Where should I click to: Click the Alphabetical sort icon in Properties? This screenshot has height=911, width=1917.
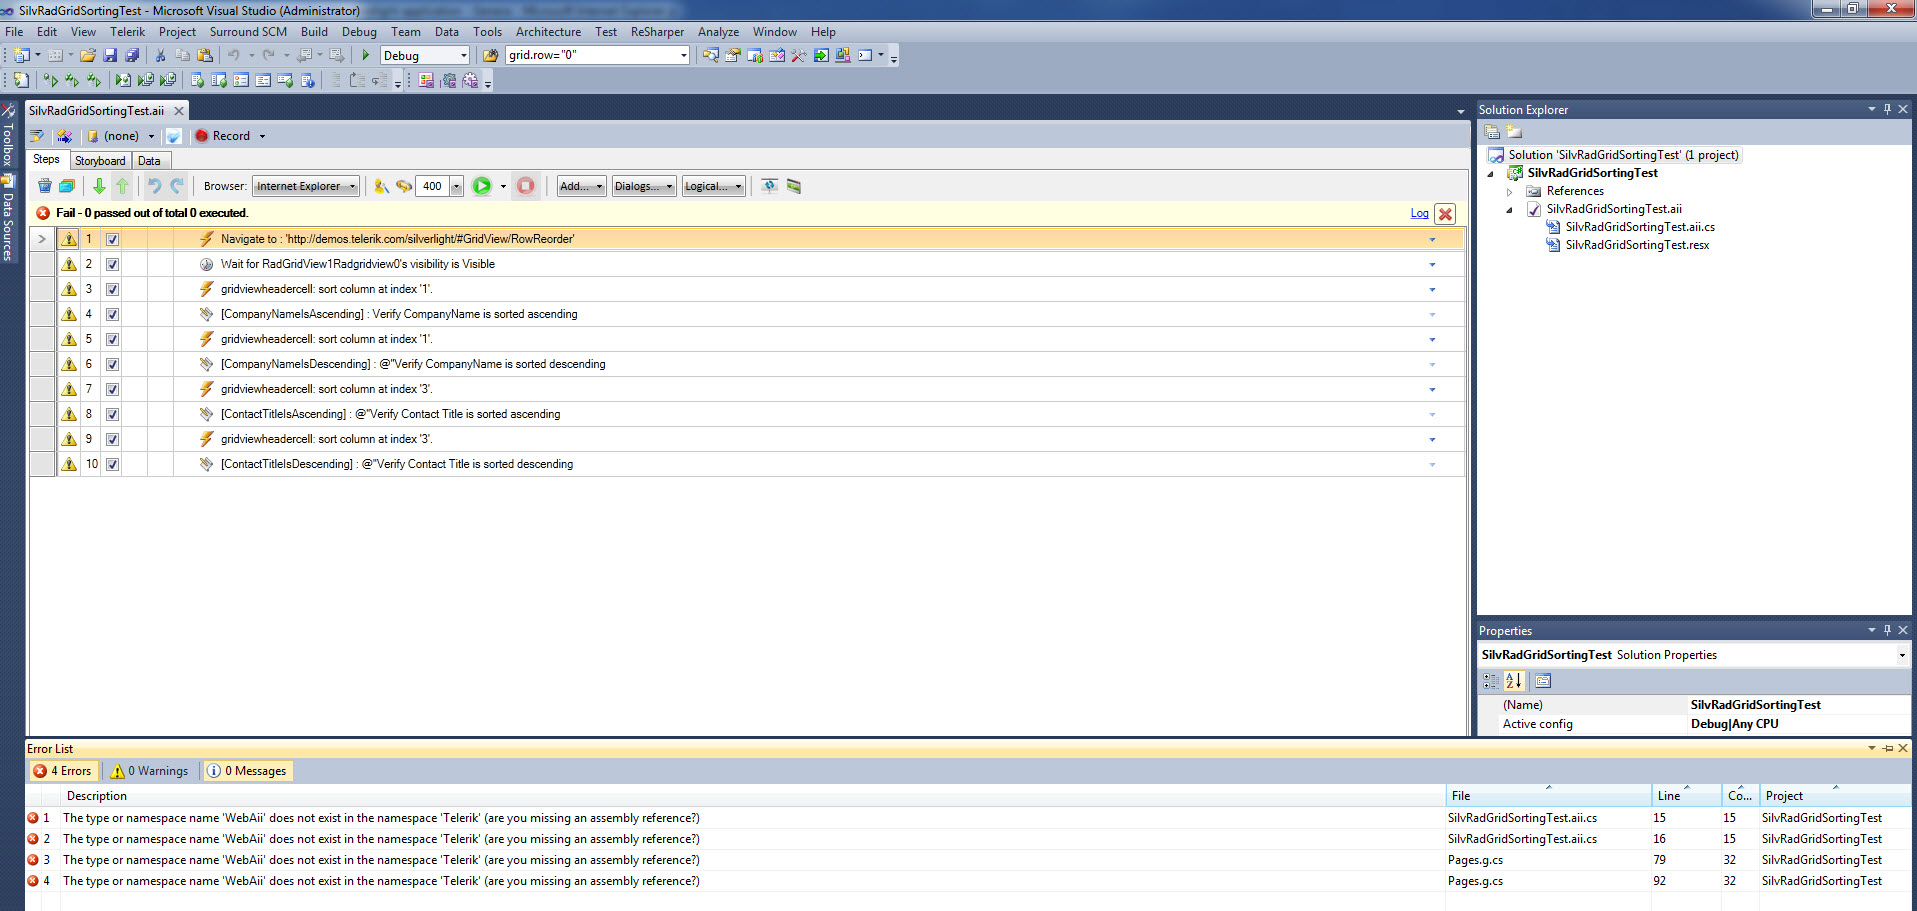(x=1514, y=681)
